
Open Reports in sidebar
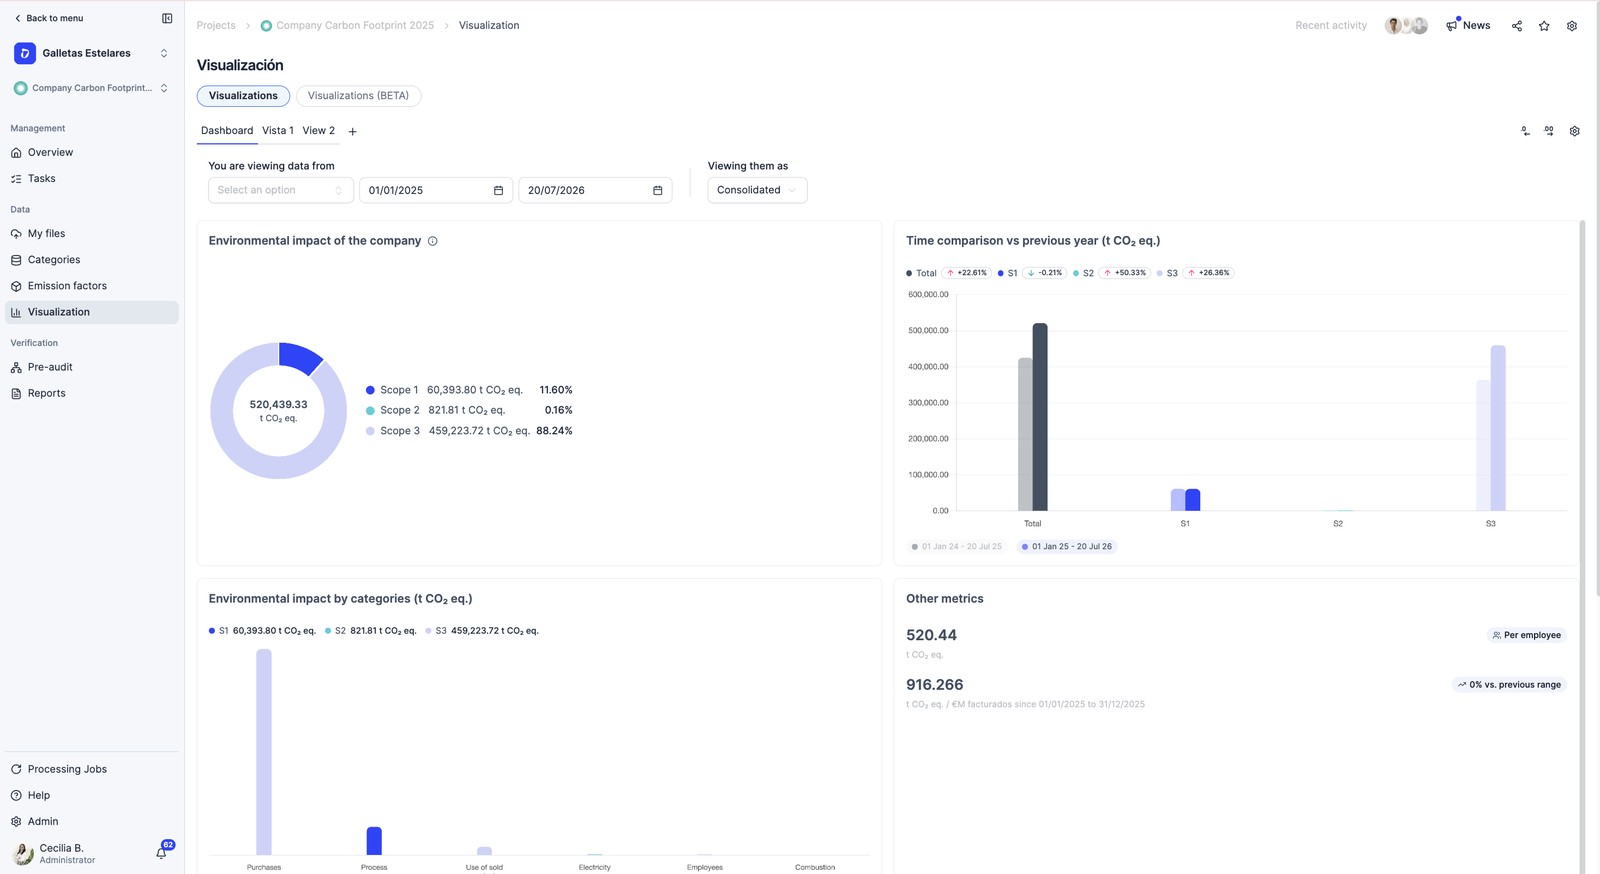[92, 393]
